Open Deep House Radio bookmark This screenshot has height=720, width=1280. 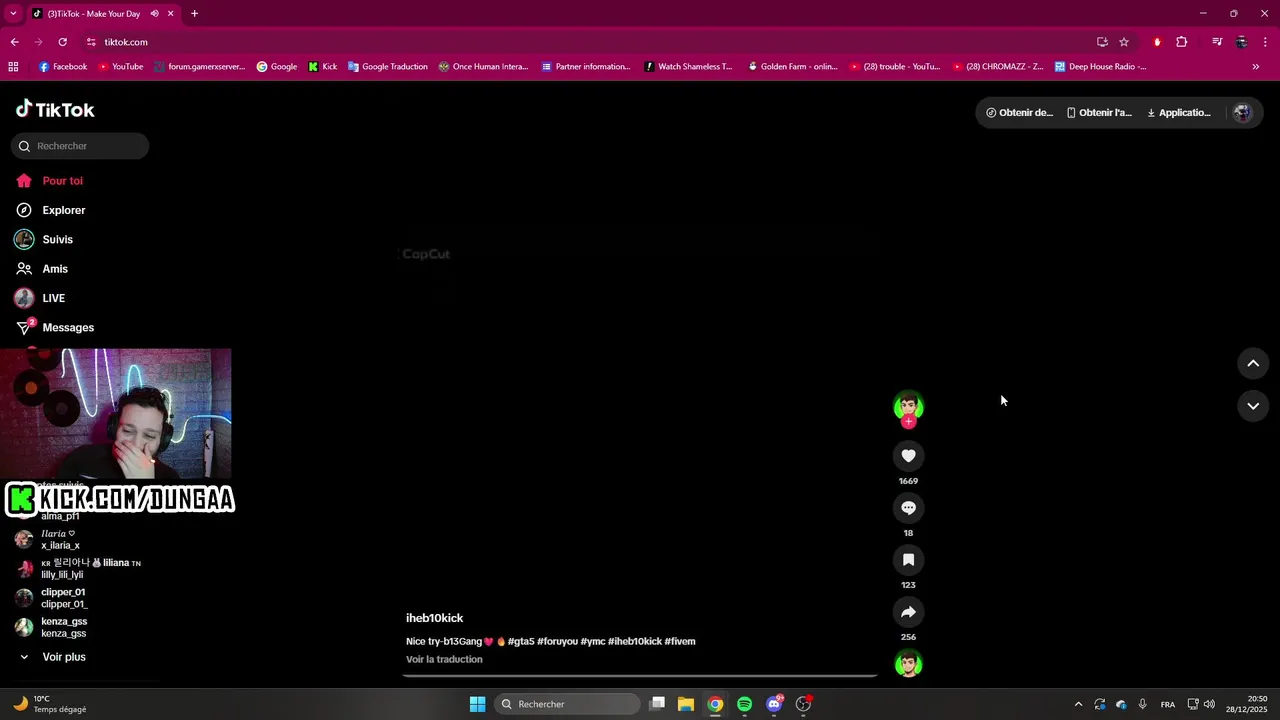1100,67
